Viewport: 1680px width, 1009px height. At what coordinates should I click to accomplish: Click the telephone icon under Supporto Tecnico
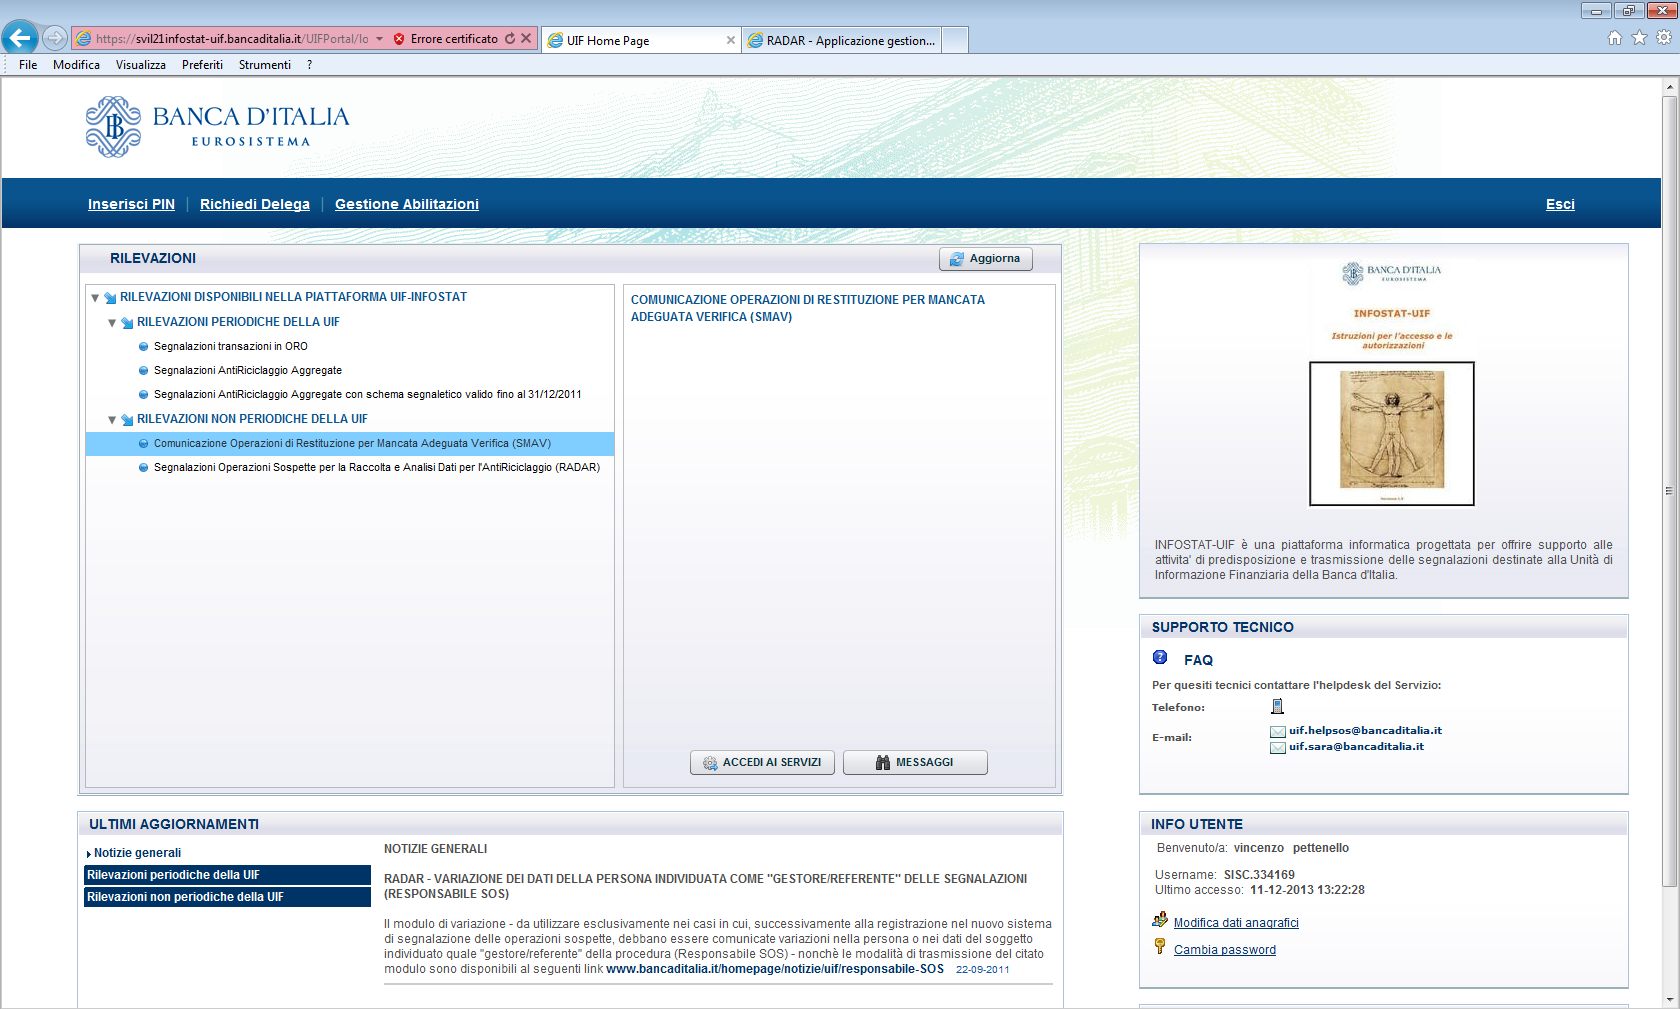tap(1277, 706)
